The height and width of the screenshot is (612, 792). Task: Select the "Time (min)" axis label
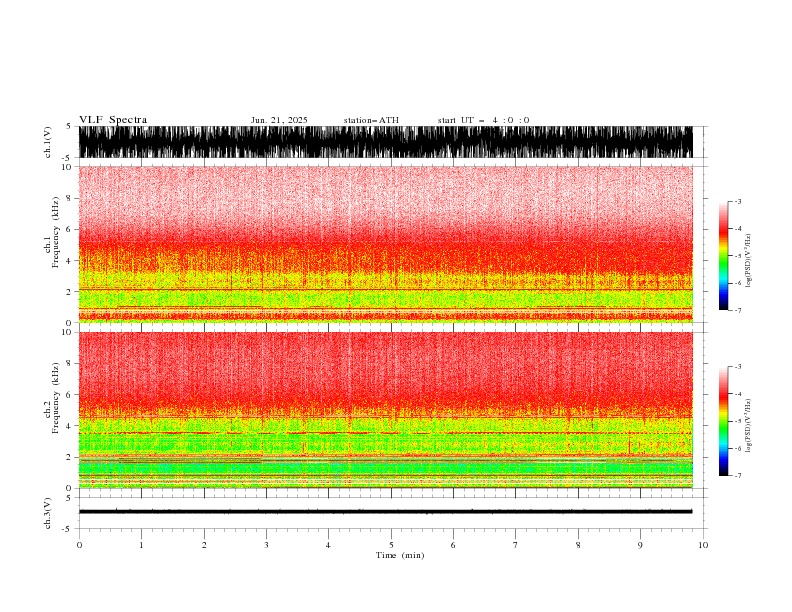400,555
